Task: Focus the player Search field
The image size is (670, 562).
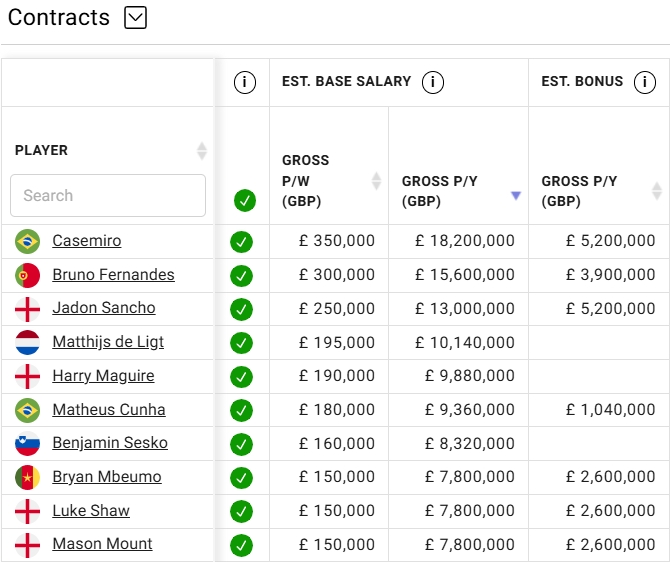Action: [108, 196]
